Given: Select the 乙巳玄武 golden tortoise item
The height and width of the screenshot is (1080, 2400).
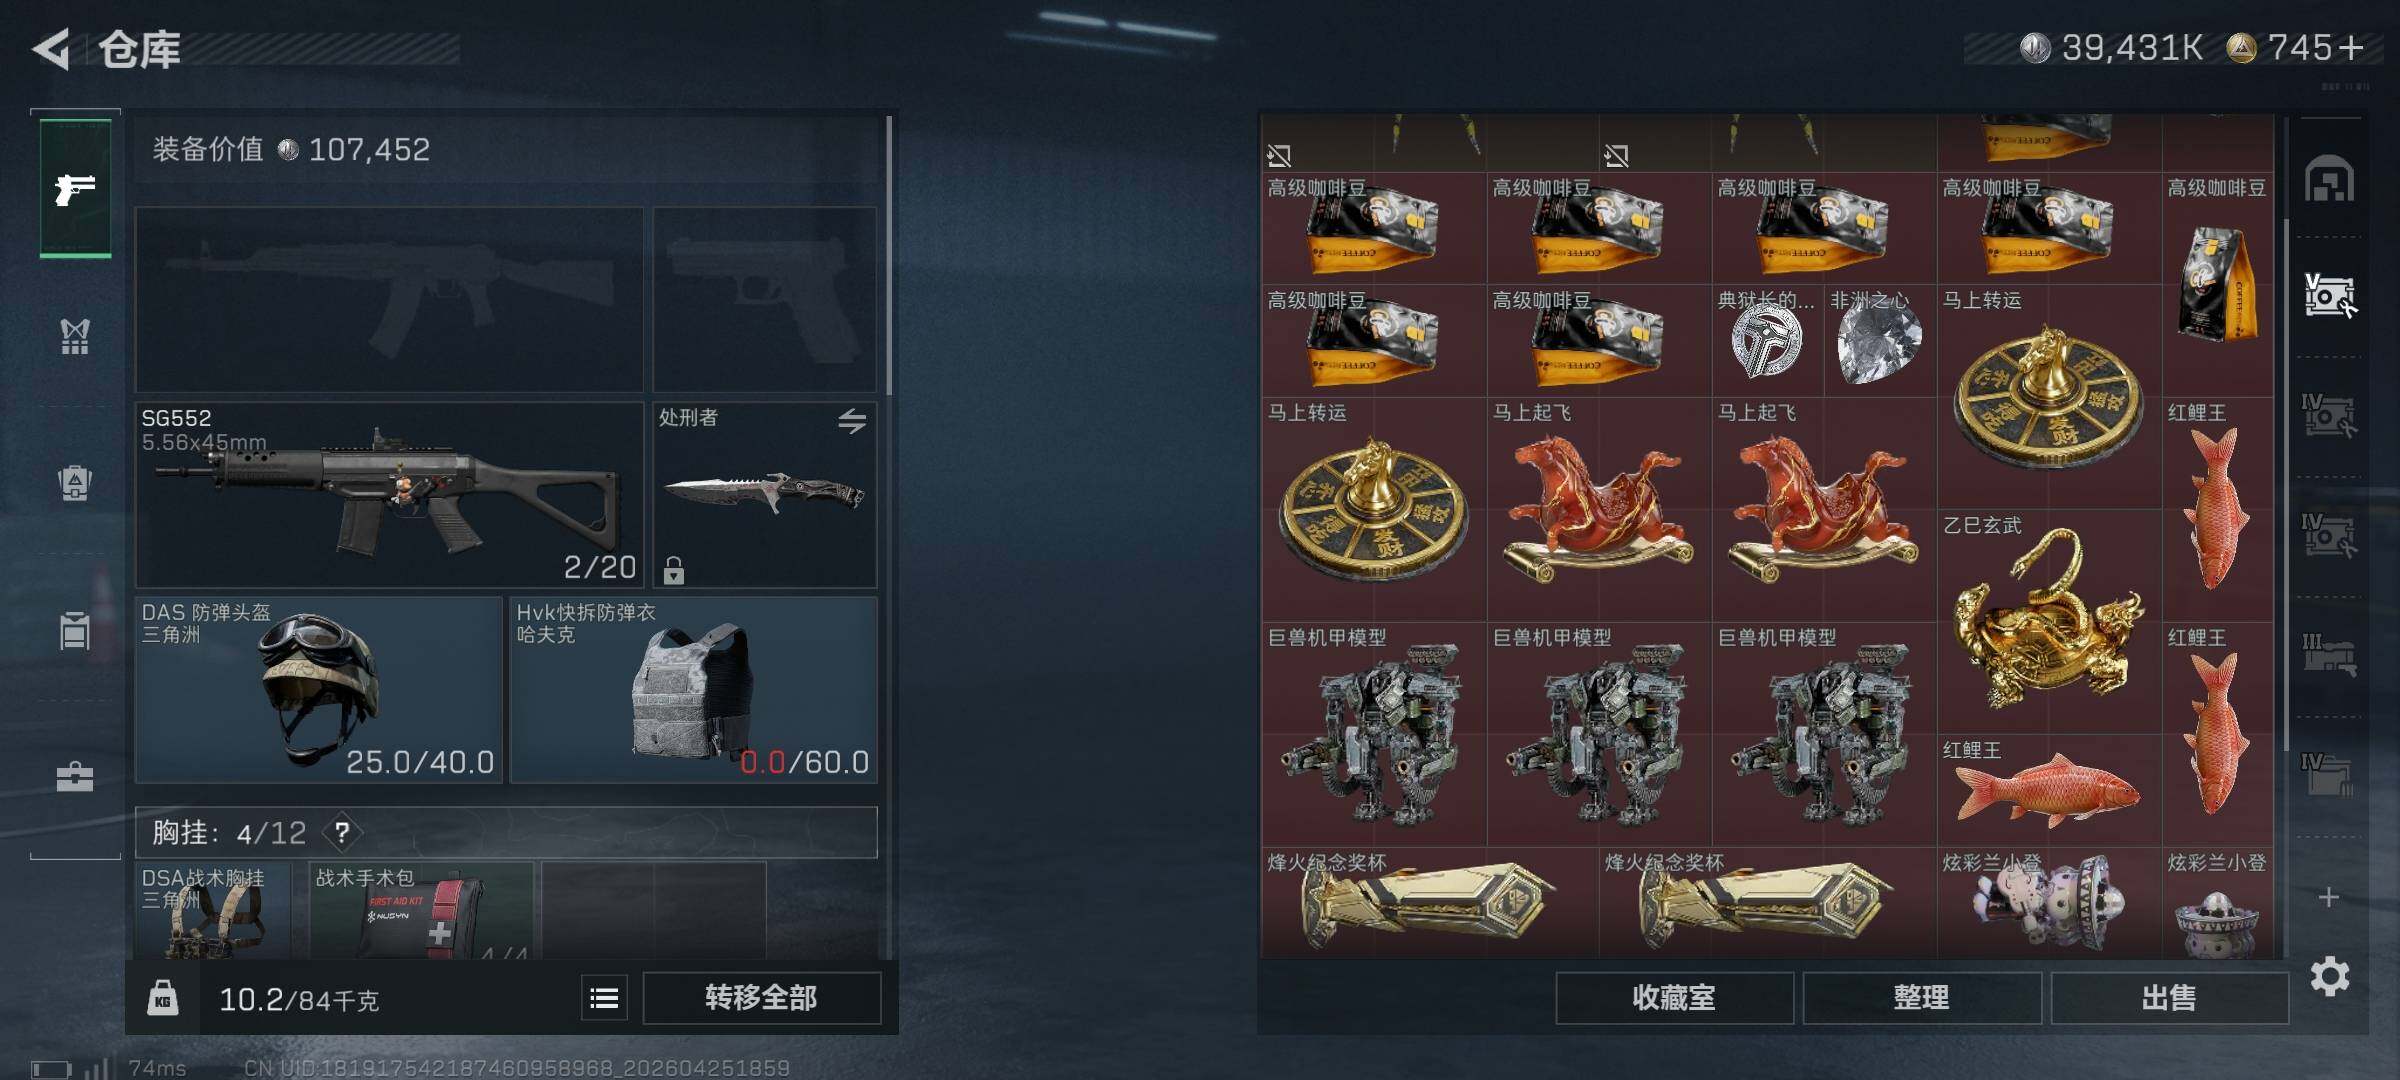Looking at the screenshot, I should pos(2049,622).
